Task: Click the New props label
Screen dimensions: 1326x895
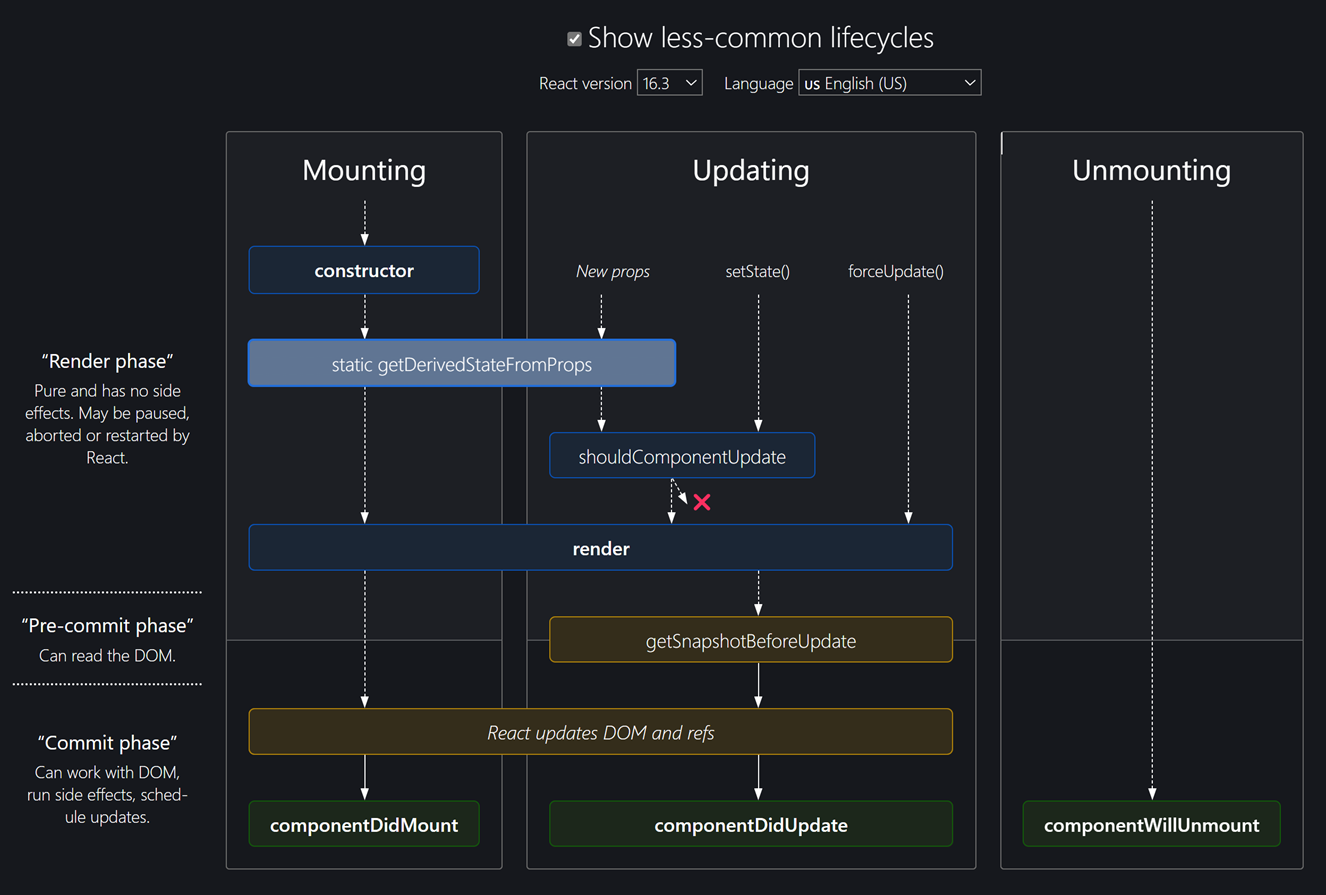Action: click(x=613, y=271)
